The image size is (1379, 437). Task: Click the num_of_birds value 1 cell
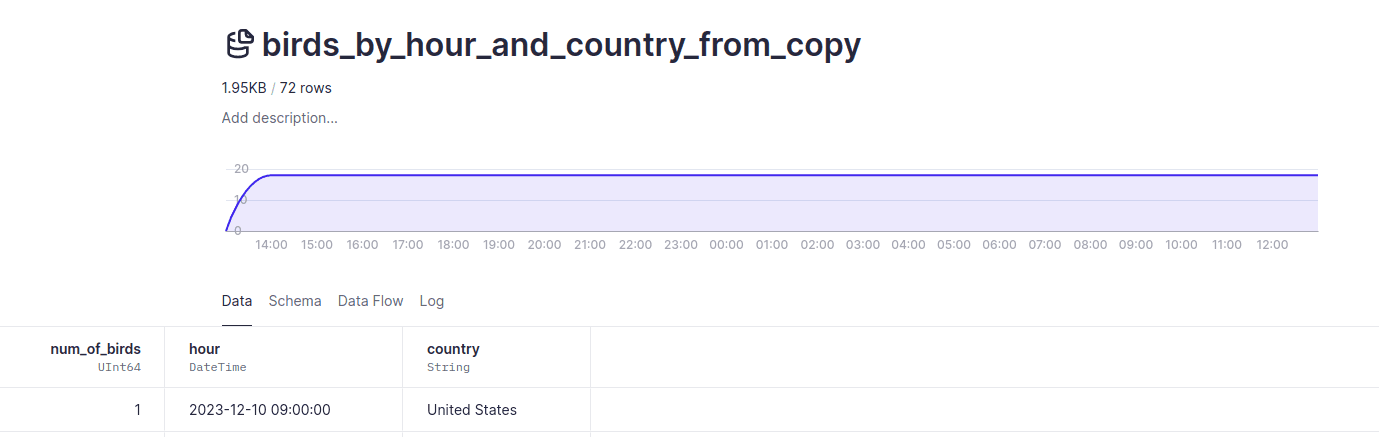(82, 410)
